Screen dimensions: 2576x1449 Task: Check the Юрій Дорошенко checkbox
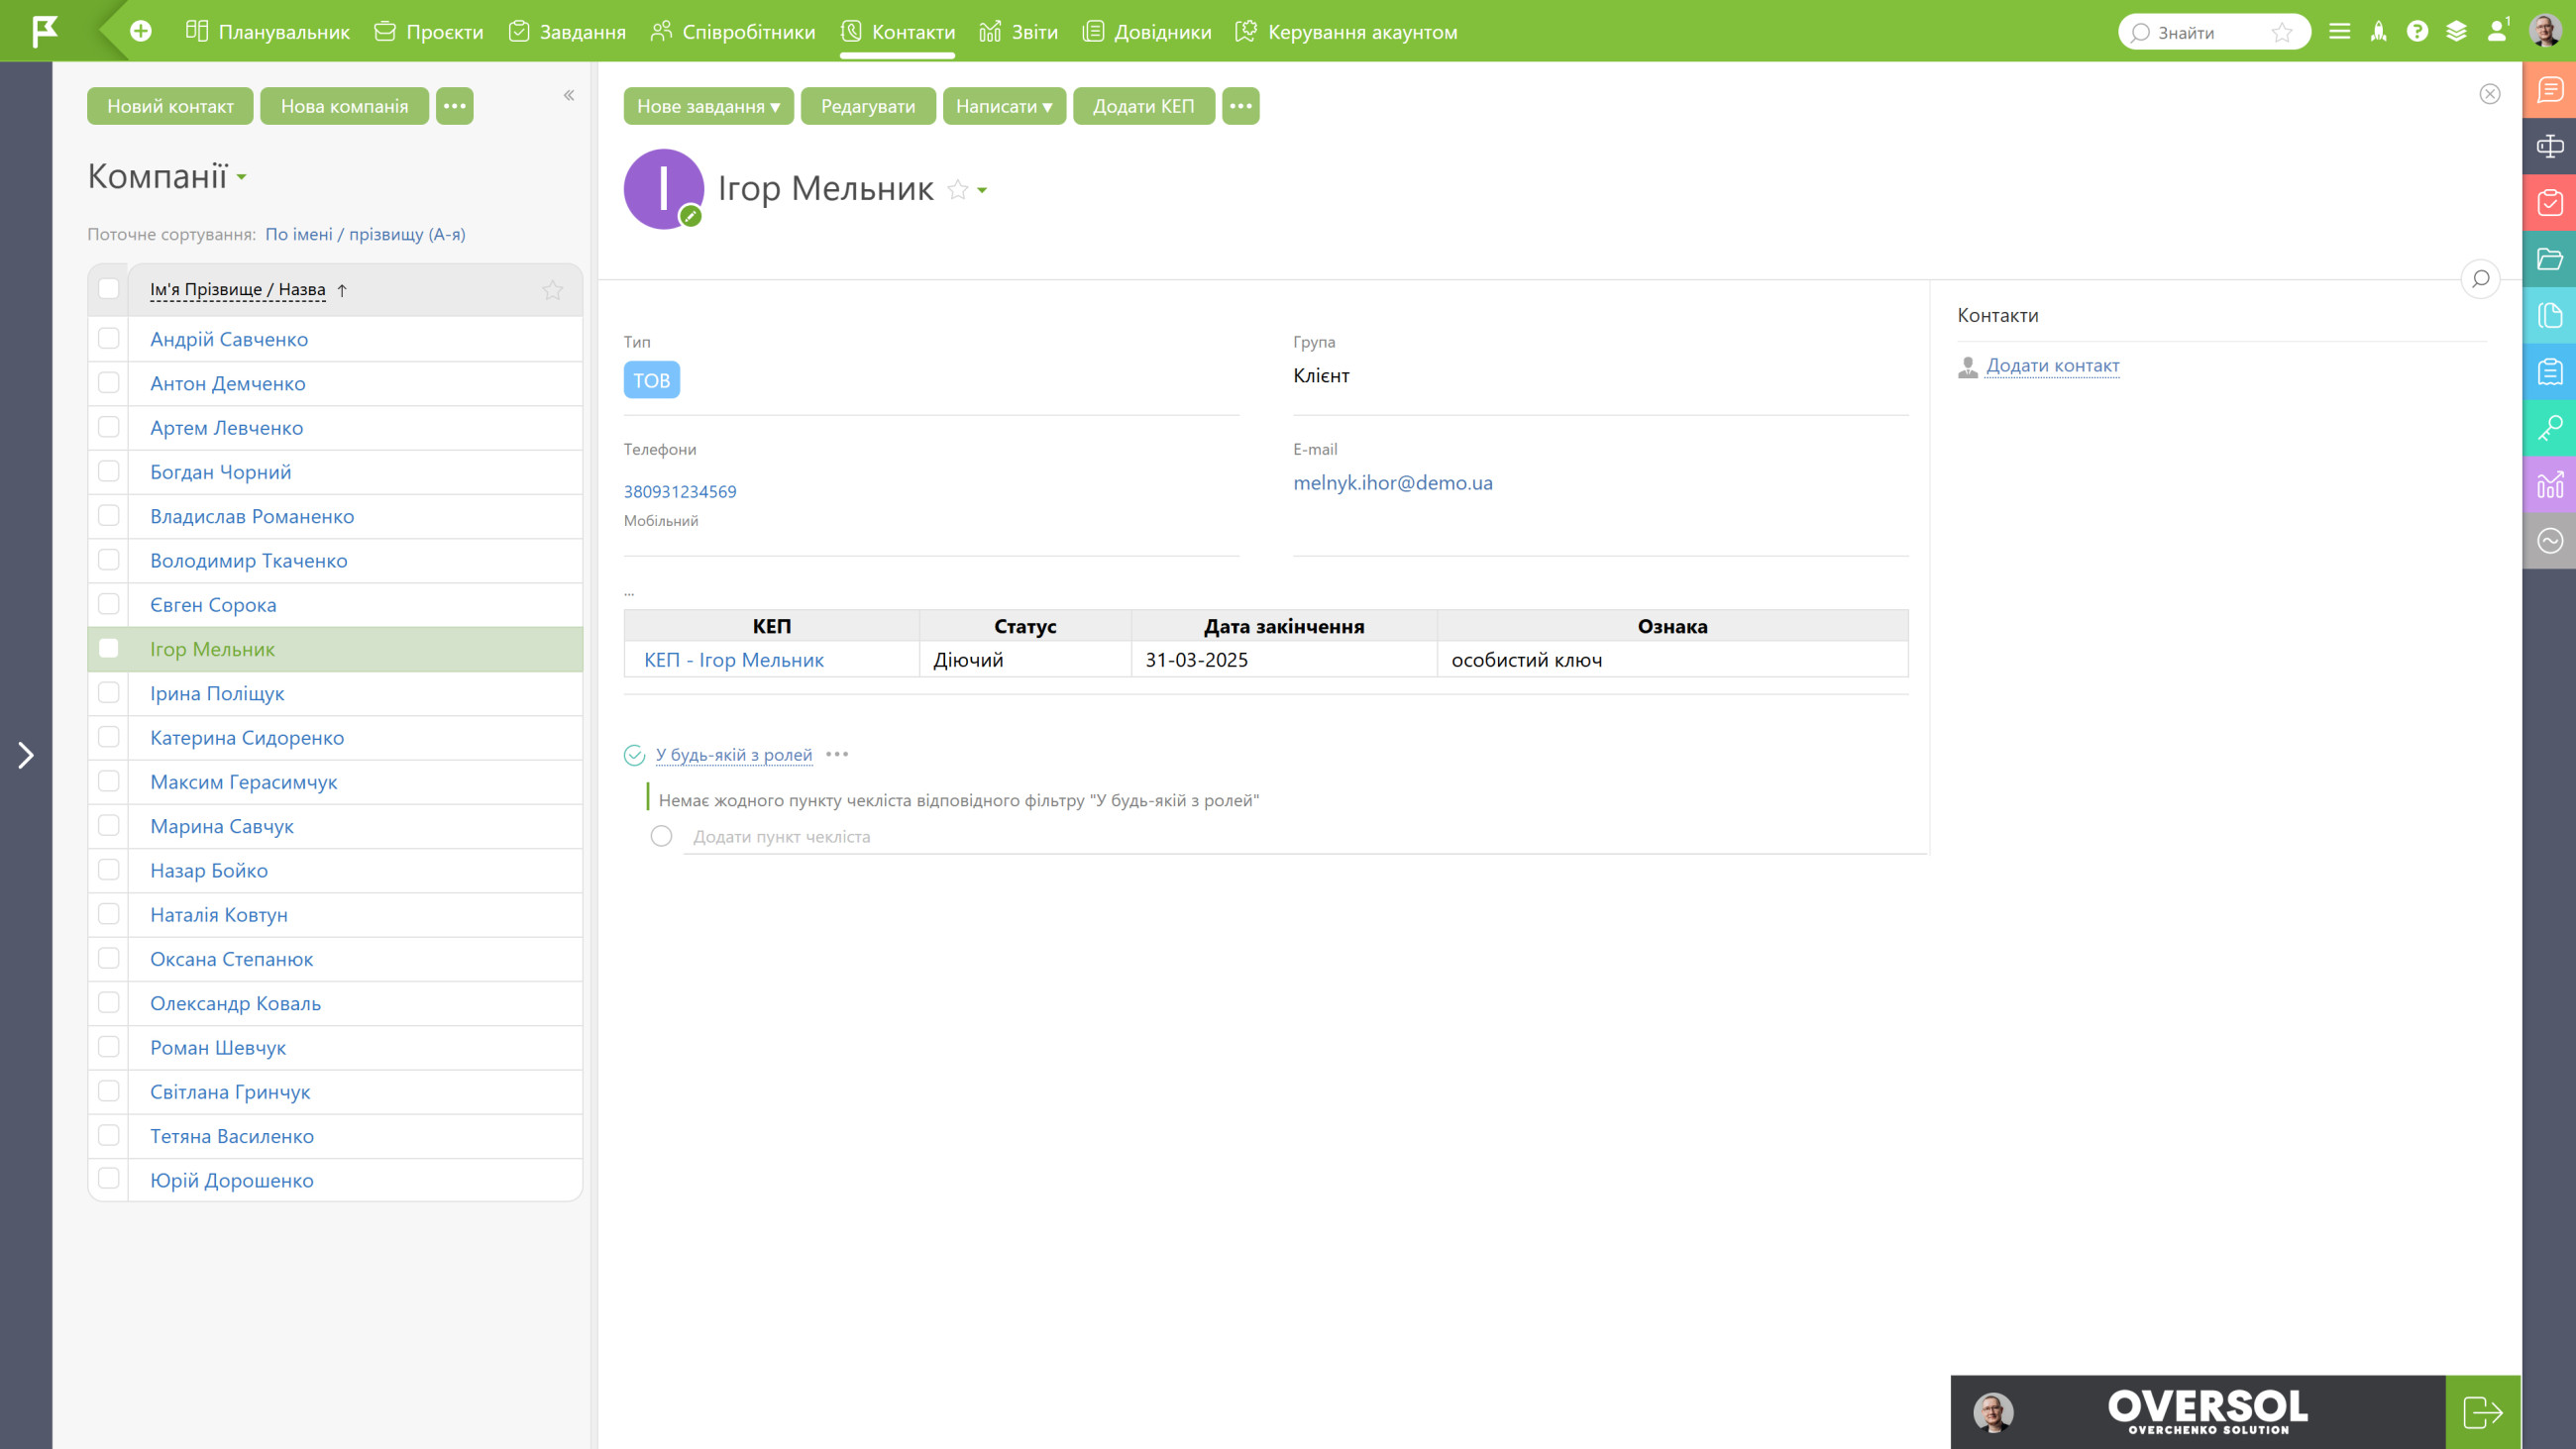[109, 1179]
